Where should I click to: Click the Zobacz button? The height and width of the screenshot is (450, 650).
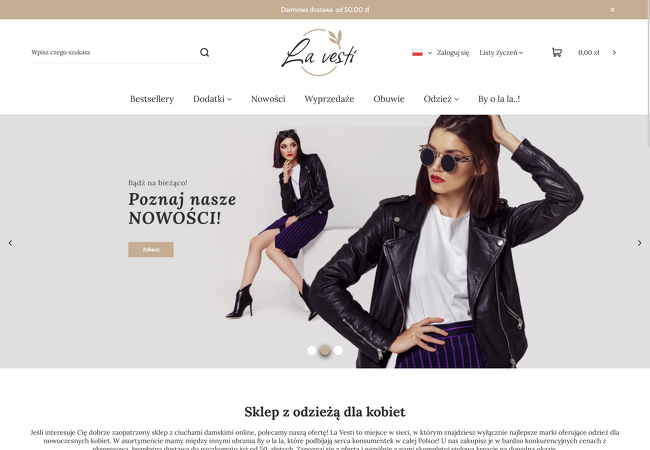[151, 249]
